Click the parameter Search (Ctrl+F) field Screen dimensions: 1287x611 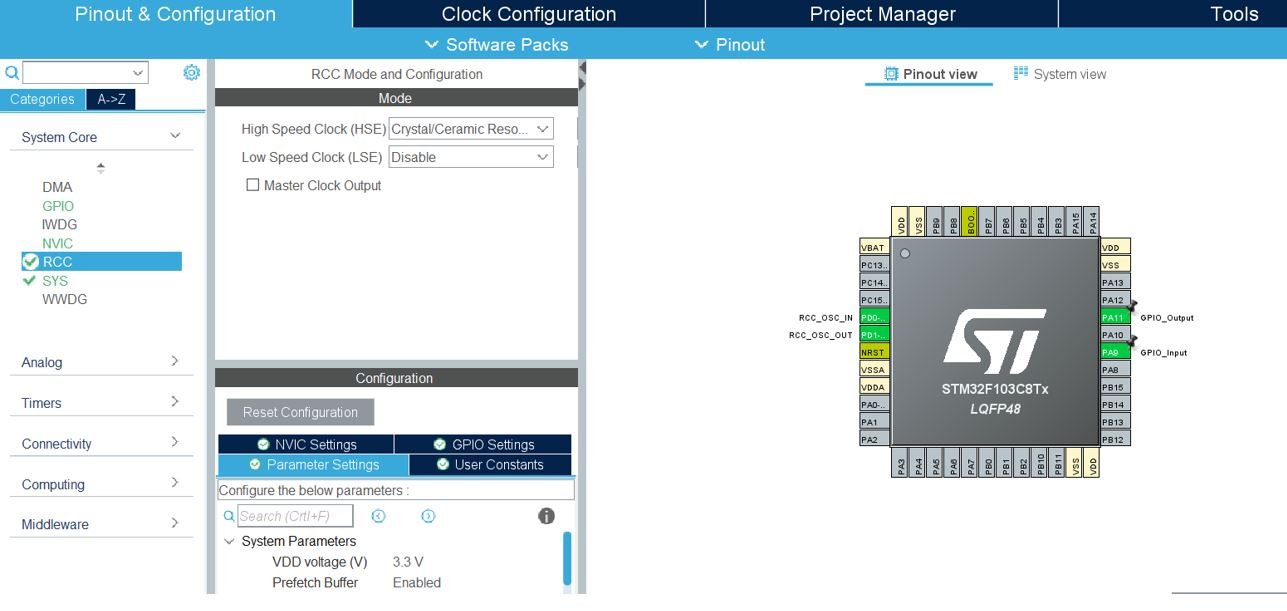click(x=295, y=516)
